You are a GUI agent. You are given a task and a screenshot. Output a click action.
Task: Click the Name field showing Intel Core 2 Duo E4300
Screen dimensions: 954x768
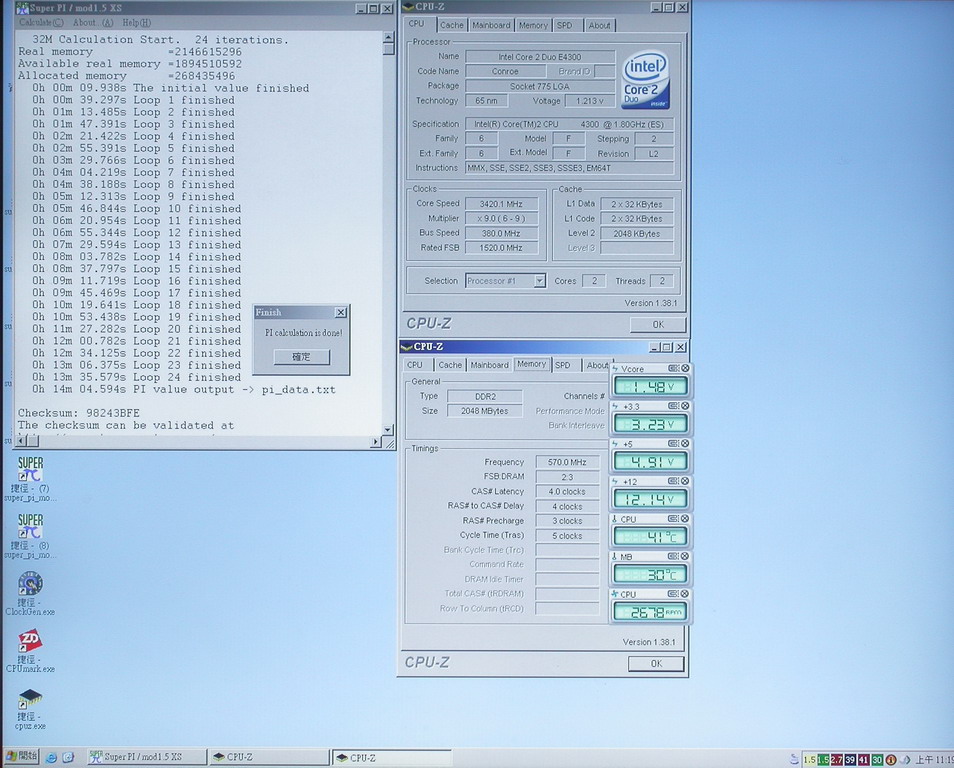click(x=540, y=57)
